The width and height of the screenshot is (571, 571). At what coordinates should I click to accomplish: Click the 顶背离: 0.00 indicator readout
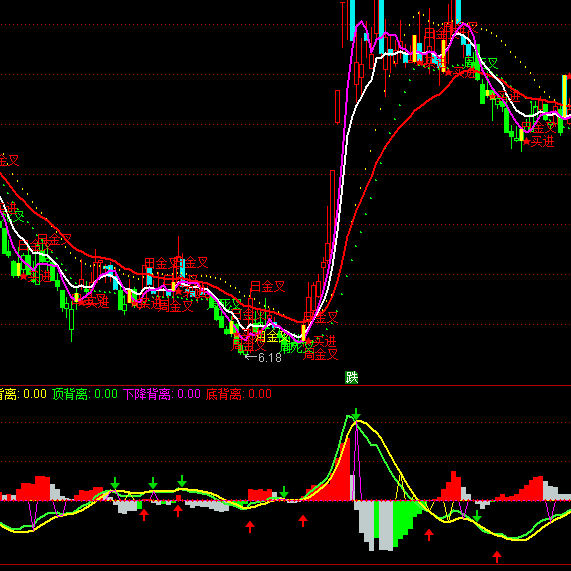[85, 394]
